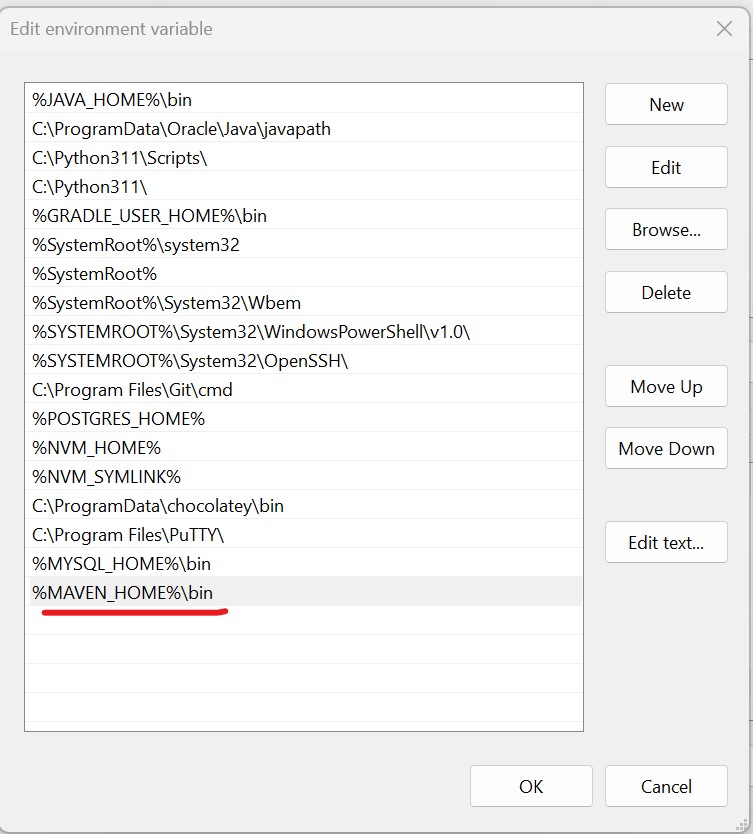Open Edit text... view

click(666, 543)
